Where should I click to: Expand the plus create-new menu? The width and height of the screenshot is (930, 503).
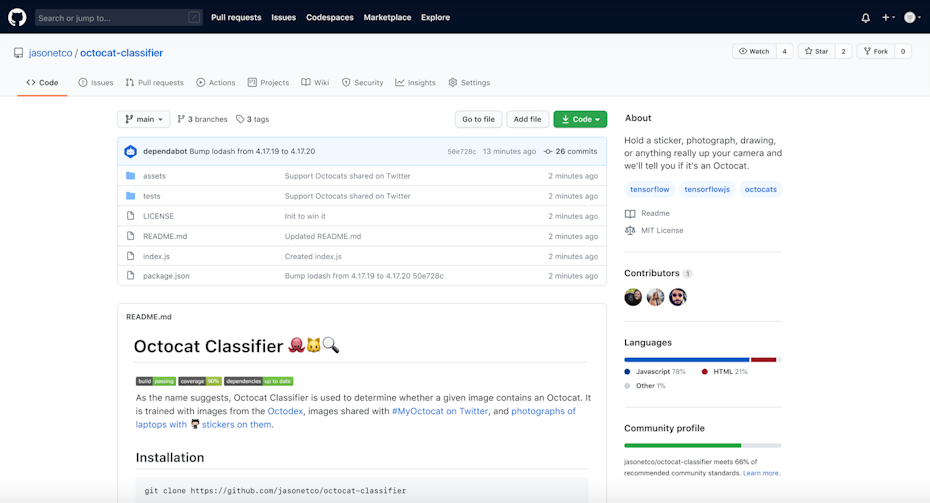click(887, 17)
